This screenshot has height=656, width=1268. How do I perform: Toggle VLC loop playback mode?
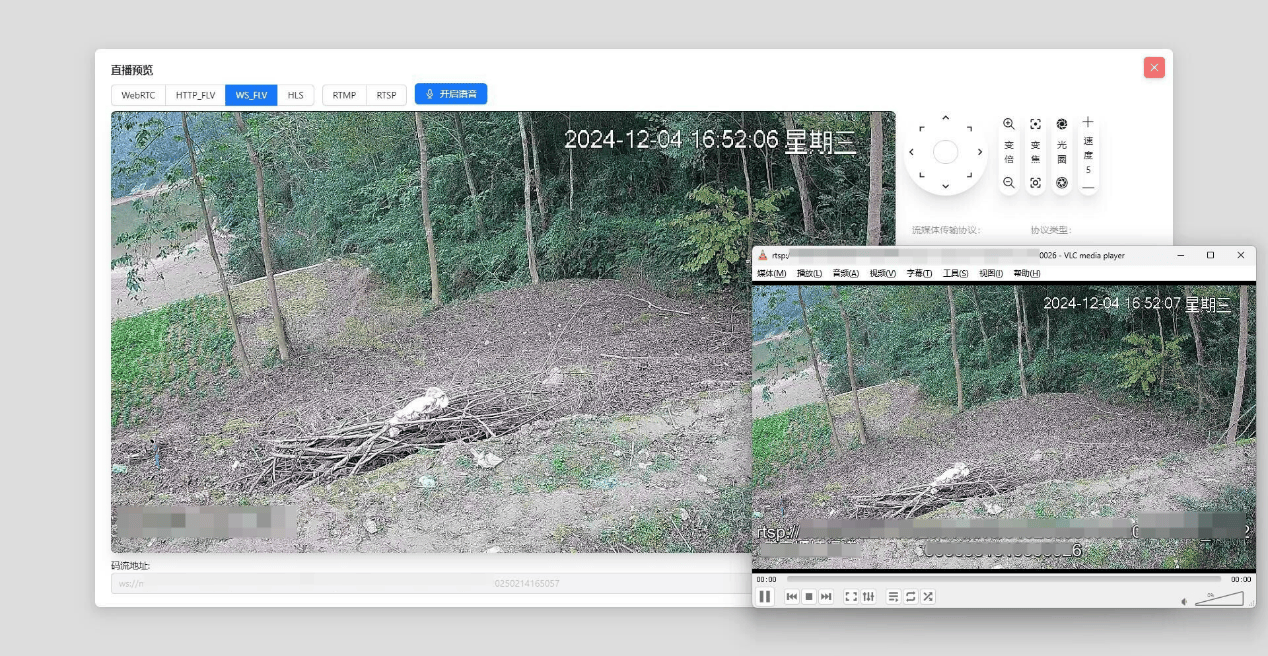click(910, 596)
